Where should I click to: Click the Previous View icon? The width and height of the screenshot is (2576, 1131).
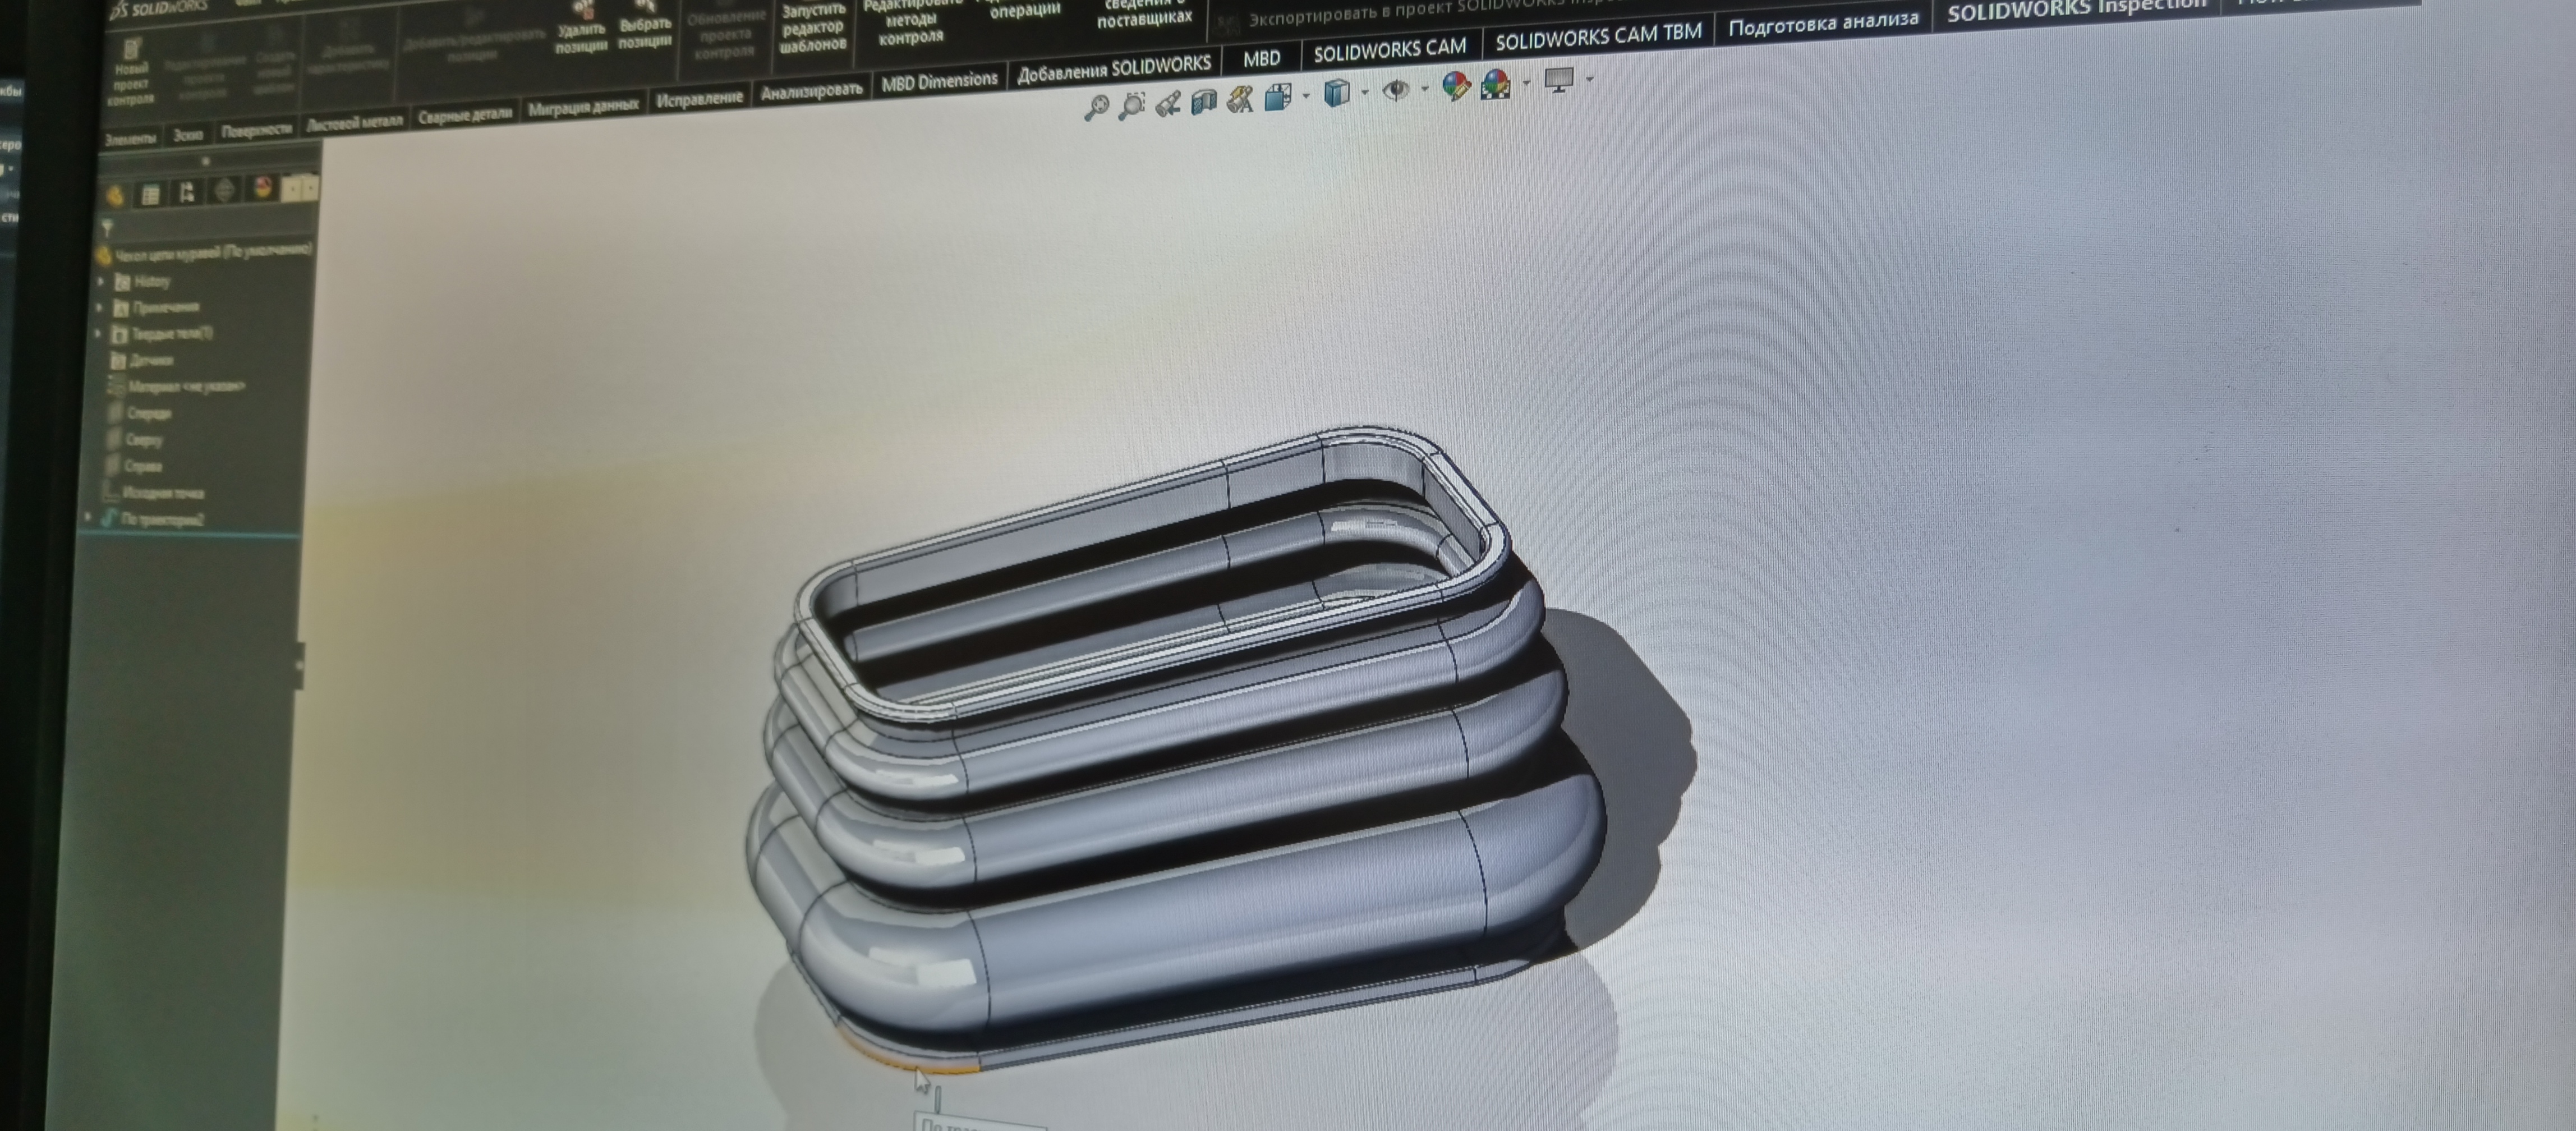[1167, 103]
